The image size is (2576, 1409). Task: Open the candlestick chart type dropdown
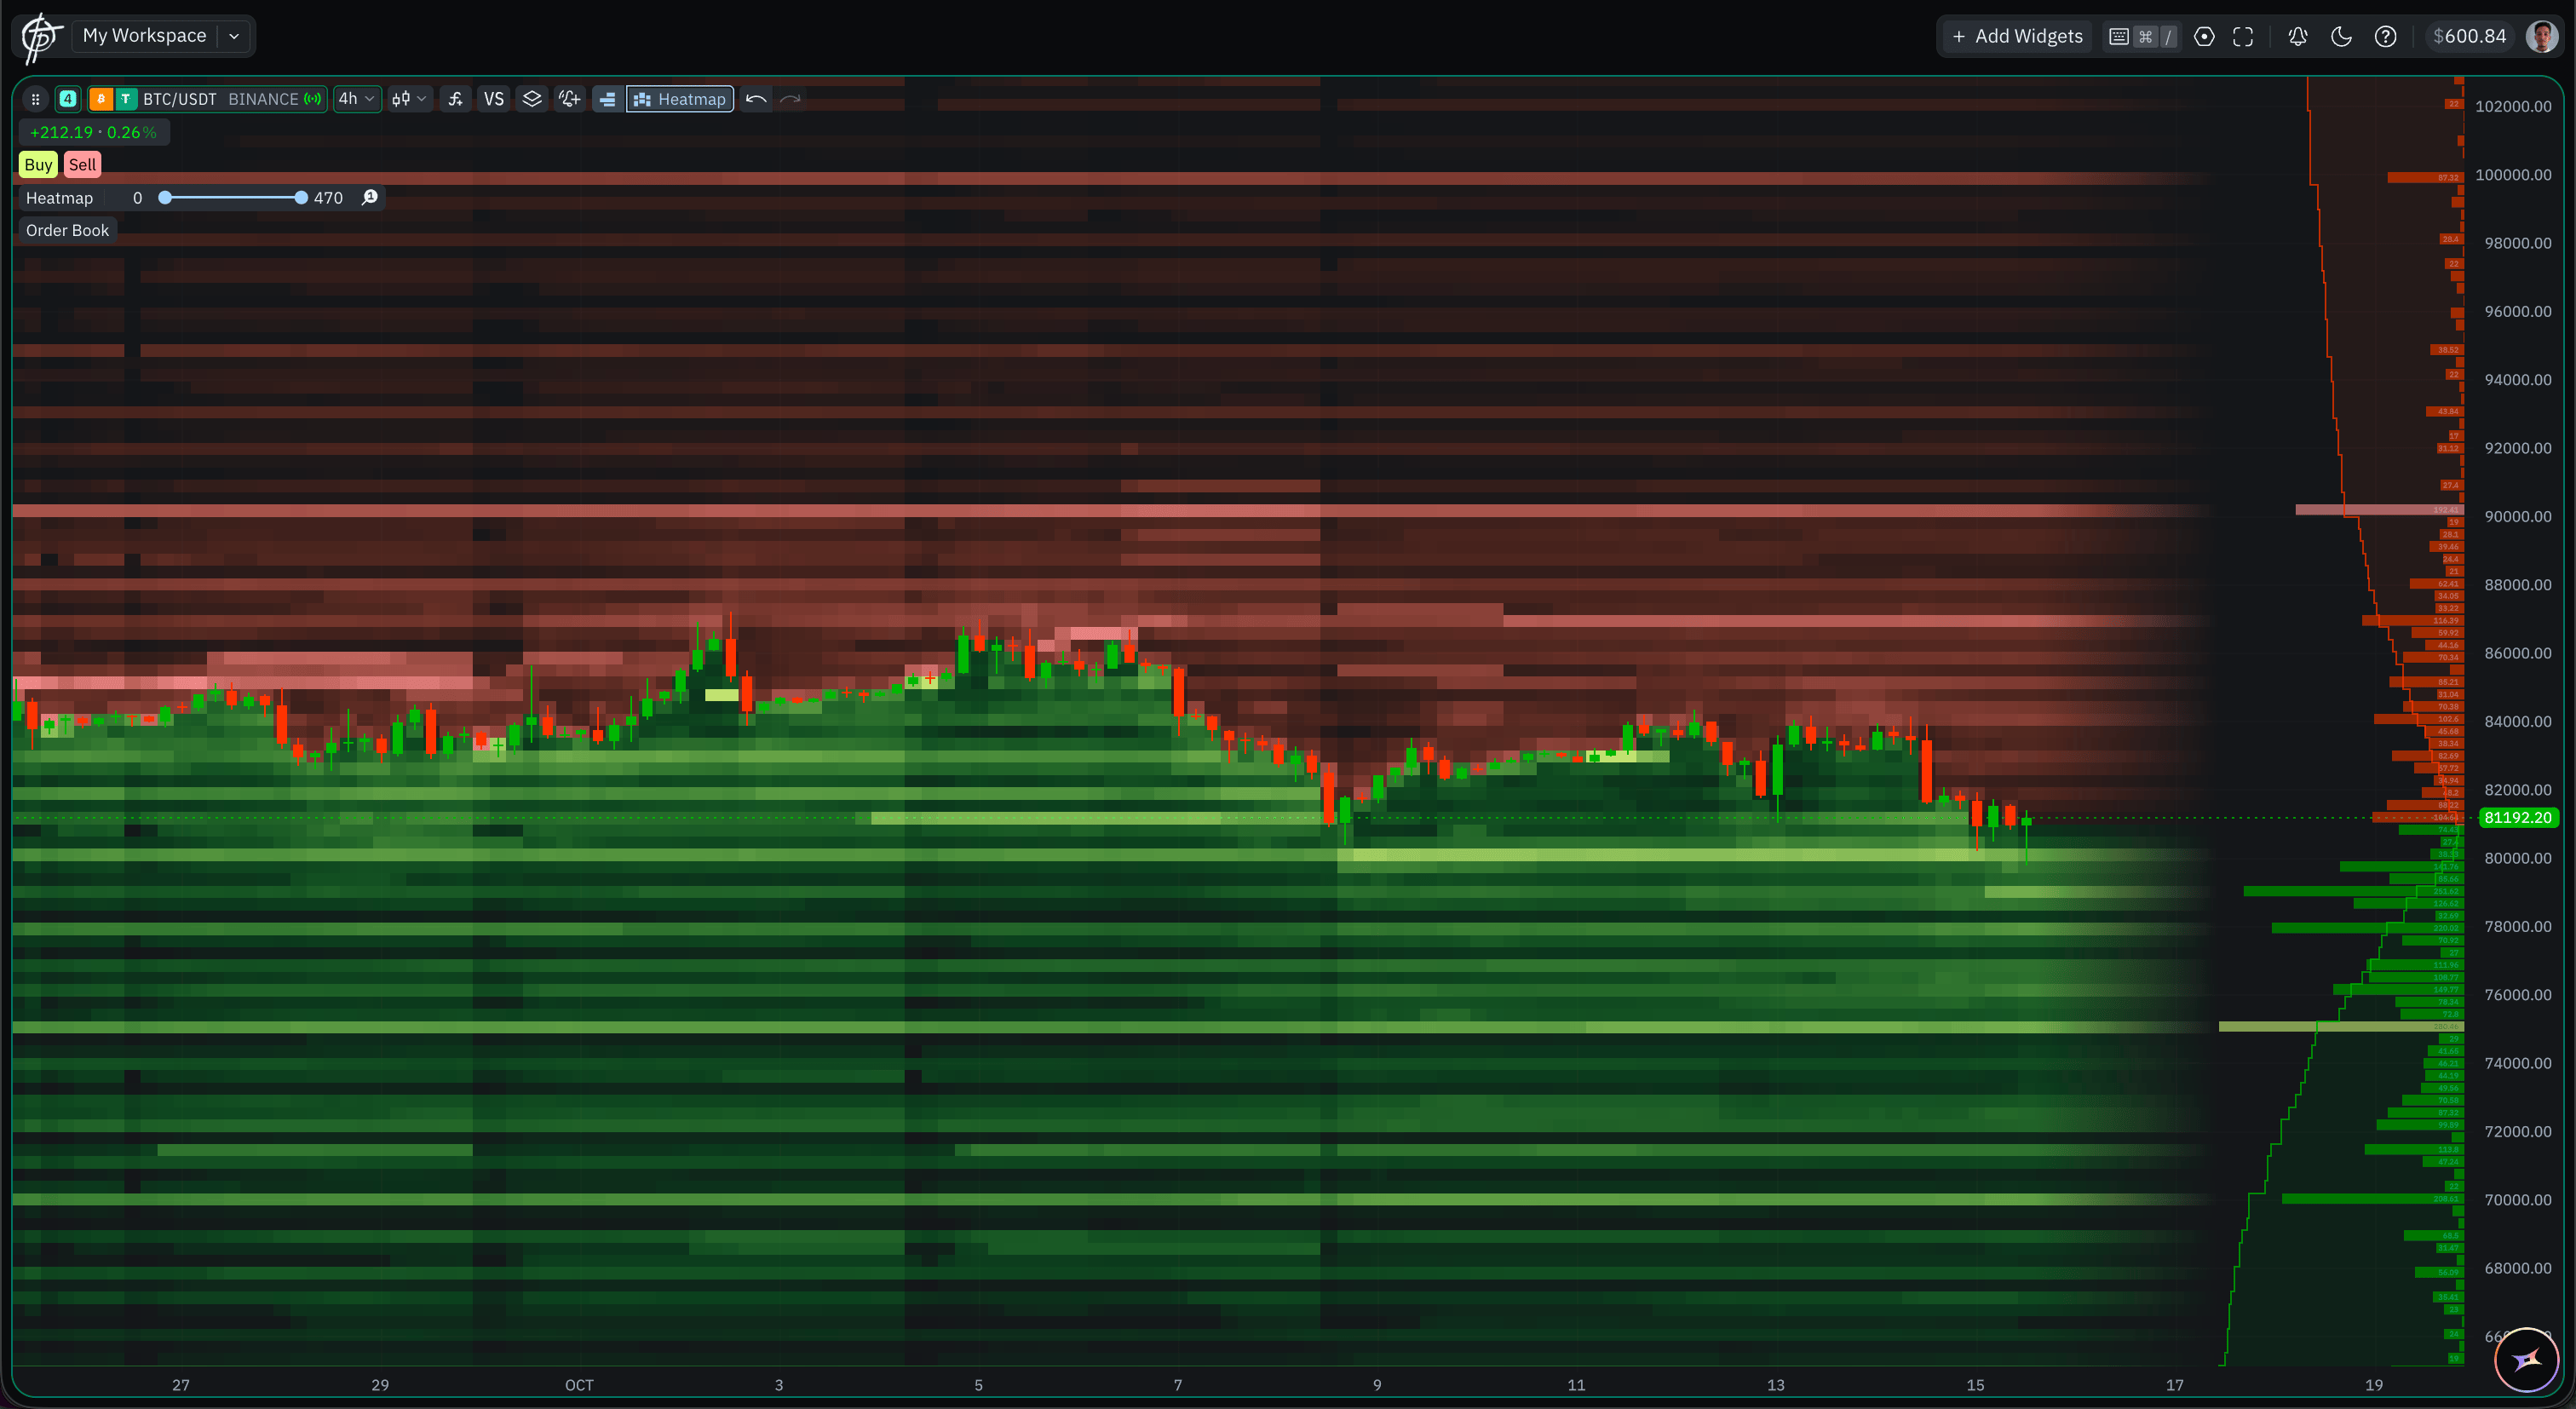pos(409,99)
